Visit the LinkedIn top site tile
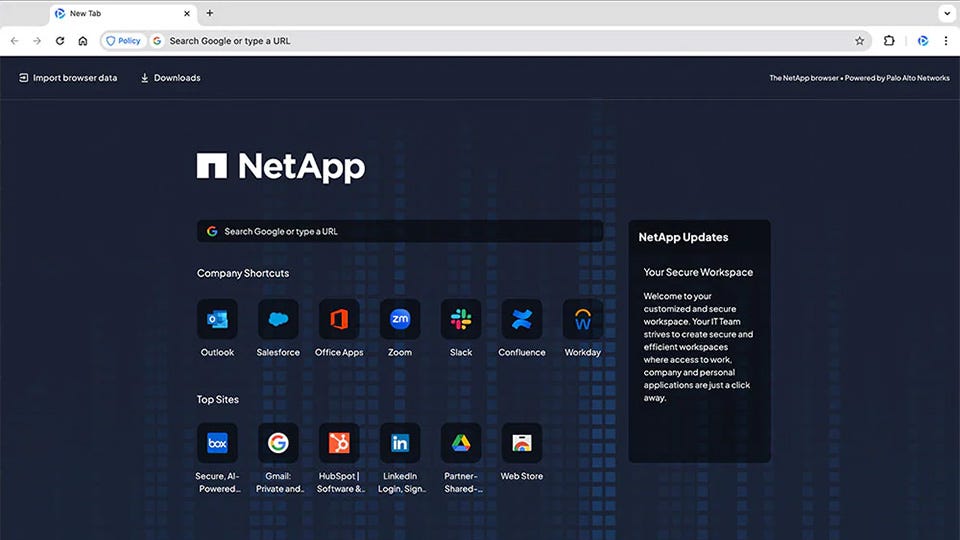 (x=400, y=443)
